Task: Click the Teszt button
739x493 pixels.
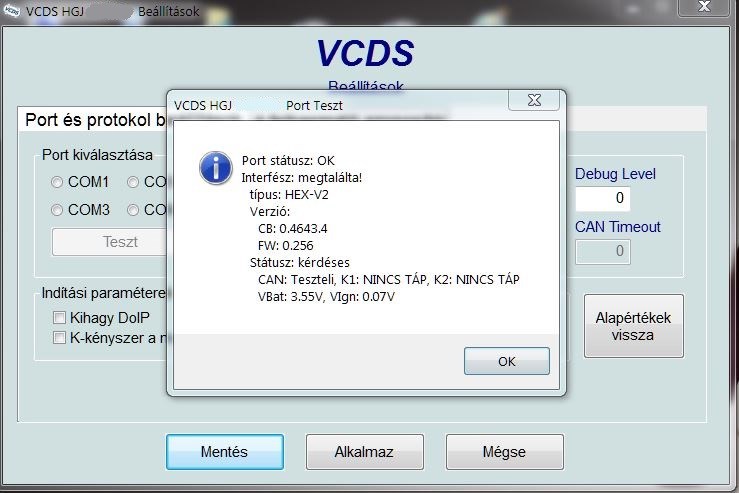Action: coord(109,242)
